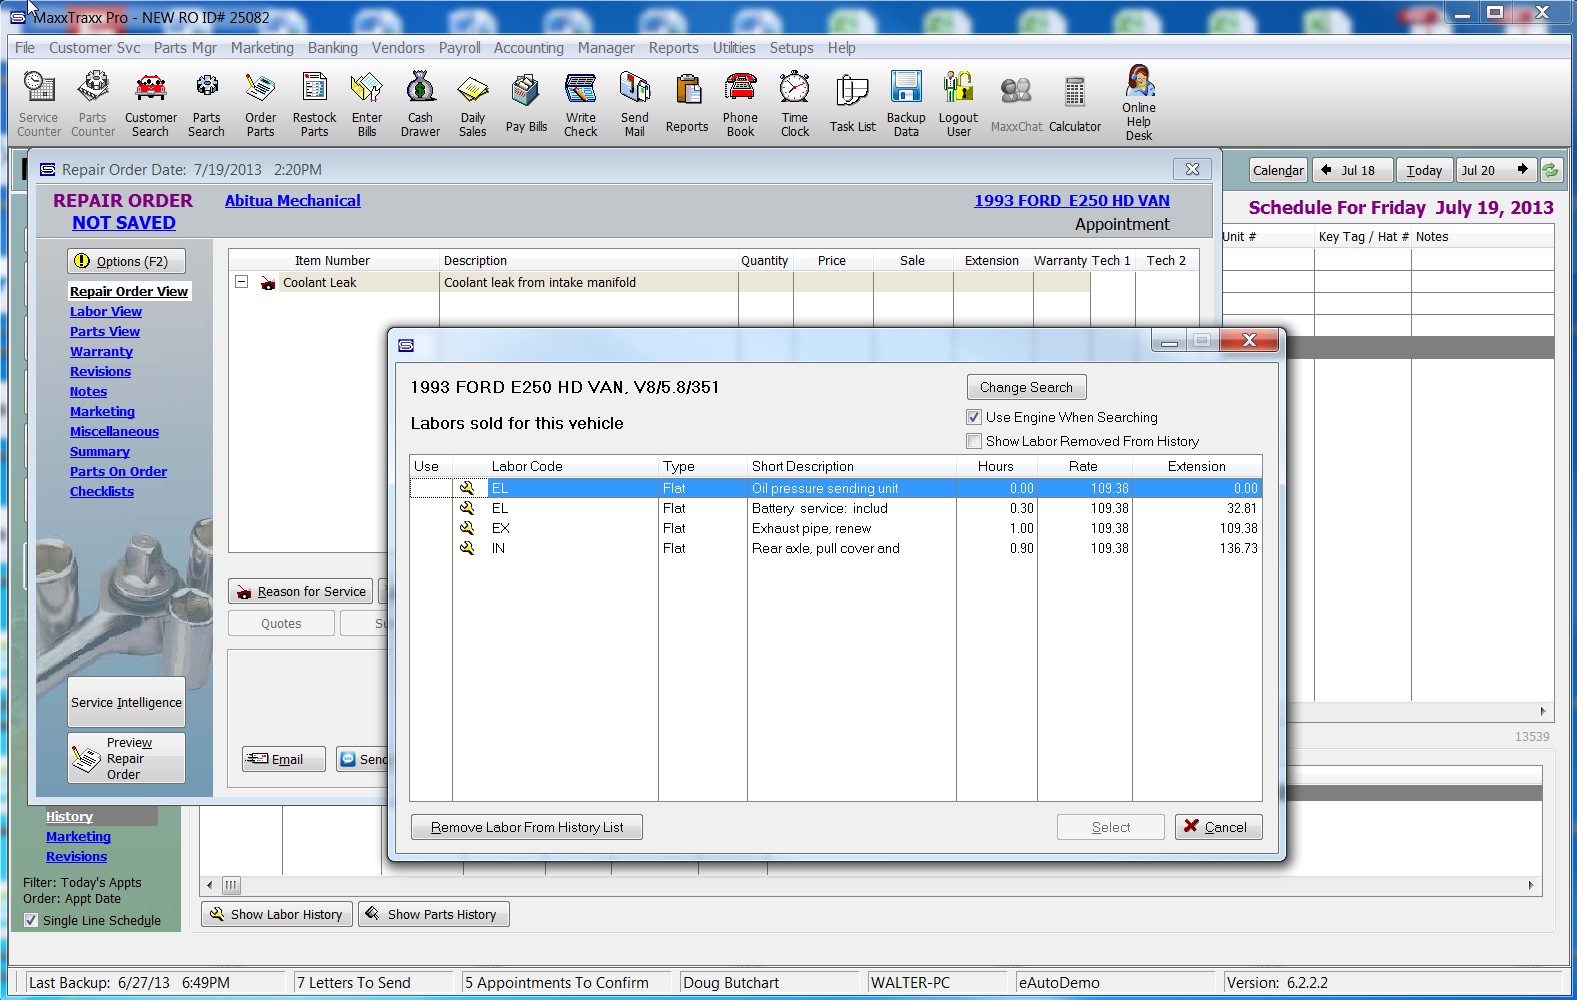
Task: Click the green refresh icon beside Jul 20
Action: (x=1550, y=170)
